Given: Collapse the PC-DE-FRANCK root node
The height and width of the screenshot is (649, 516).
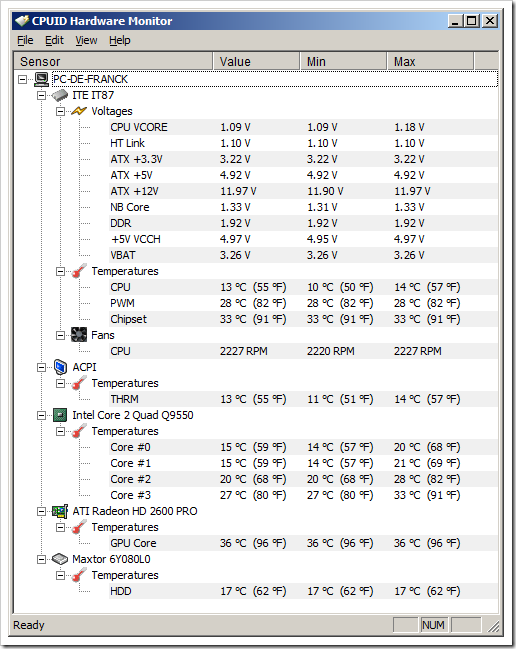Looking at the screenshot, I should click(x=23, y=79).
